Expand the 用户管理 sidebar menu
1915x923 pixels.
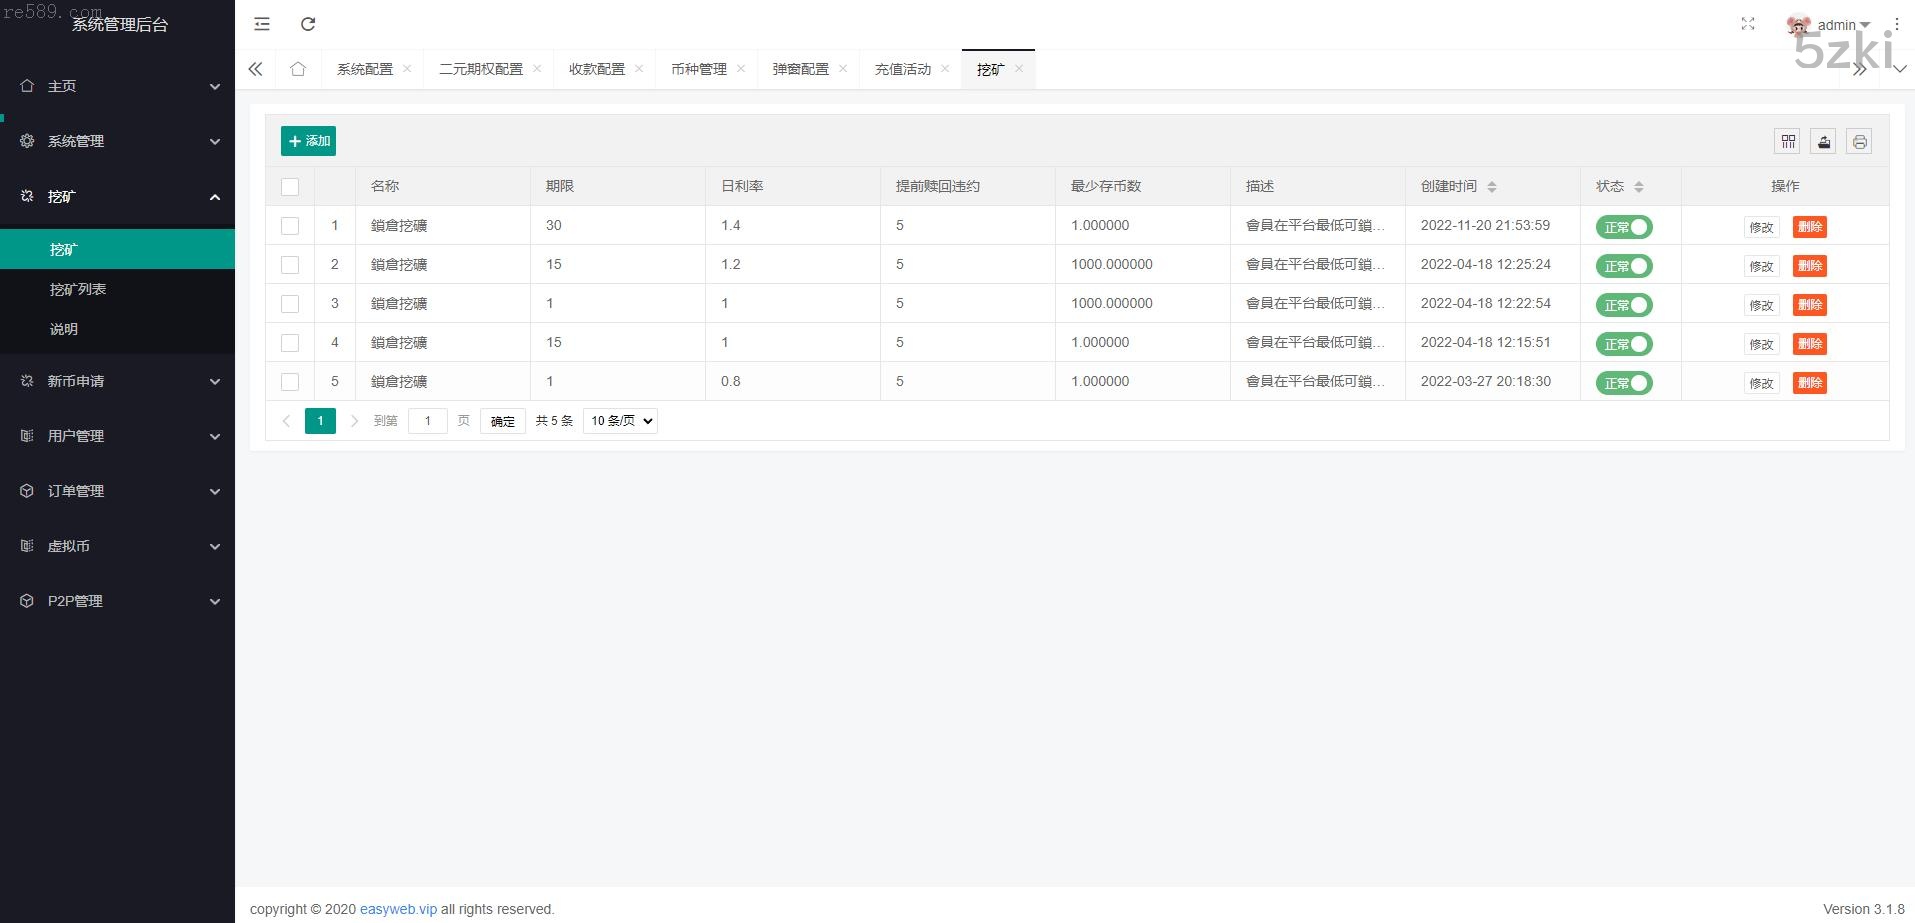pyautogui.click(x=118, y=436)
